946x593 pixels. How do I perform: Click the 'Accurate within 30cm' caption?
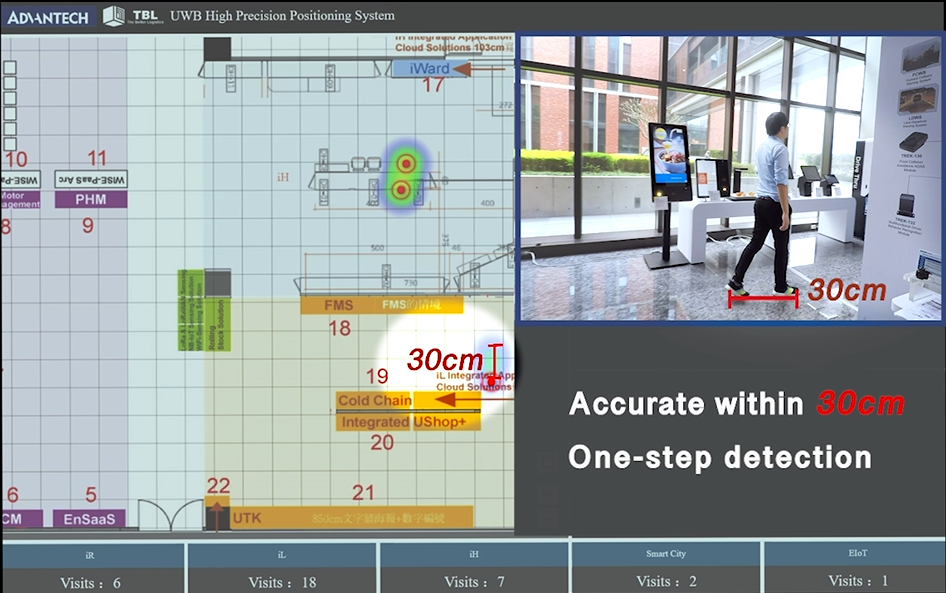pyautogui.click(x=737, y=404)
